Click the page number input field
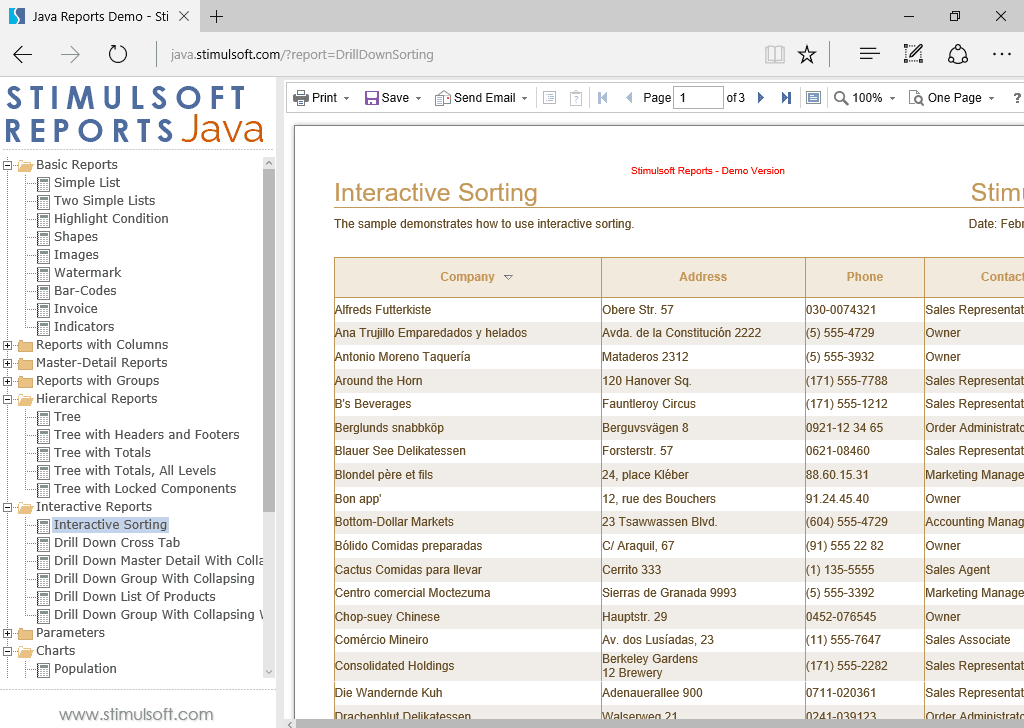This screenshot has width=1024, height=728. pos(698,98)
